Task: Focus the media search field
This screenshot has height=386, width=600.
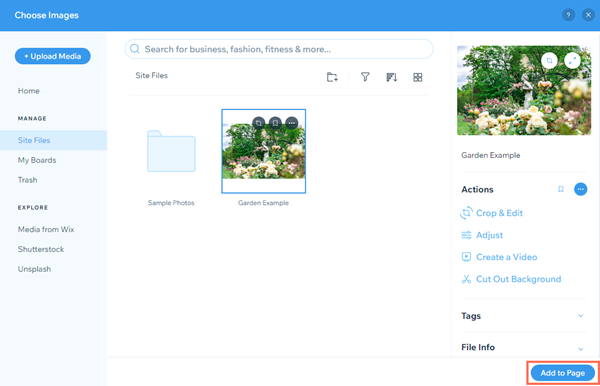Action: (279, 49)
